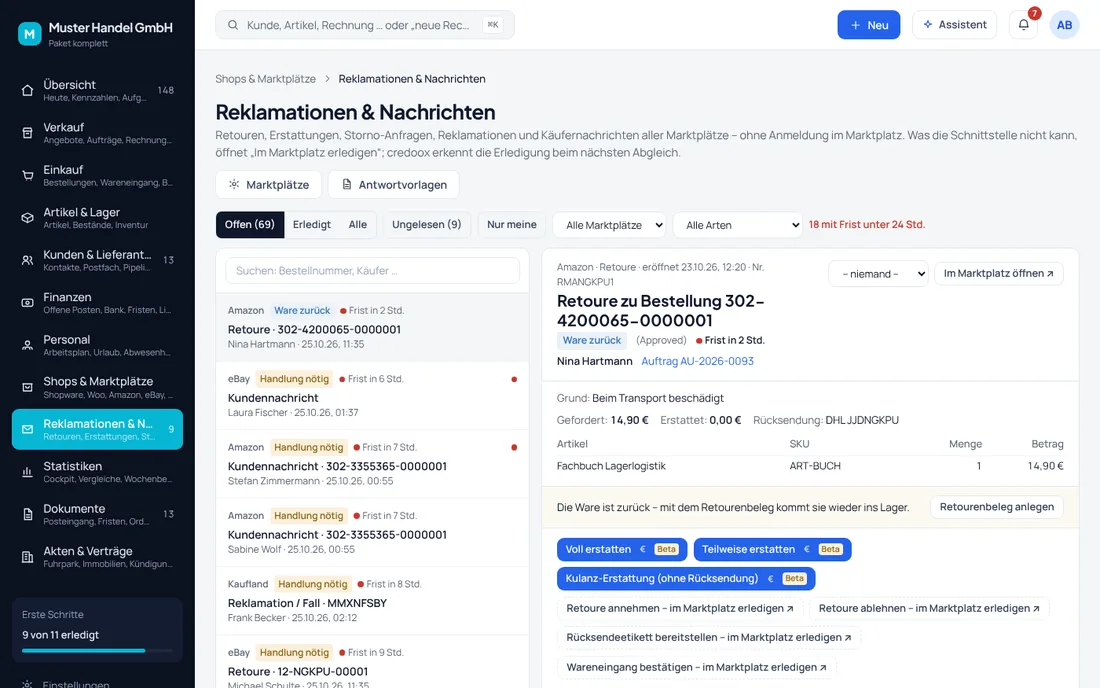The width and height of the screenshot is (1100, 688).
Task: Click unread red dot on Laura Fischer message
Action: (x=514, y=379)
